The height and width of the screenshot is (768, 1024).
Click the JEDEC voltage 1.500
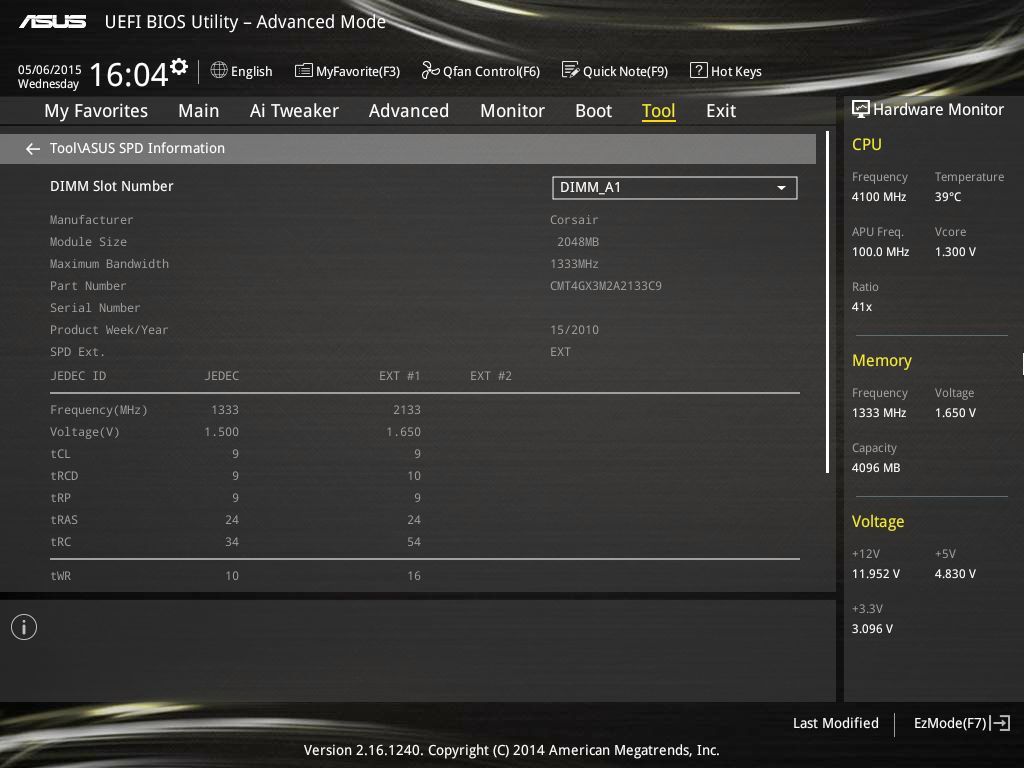221,432
